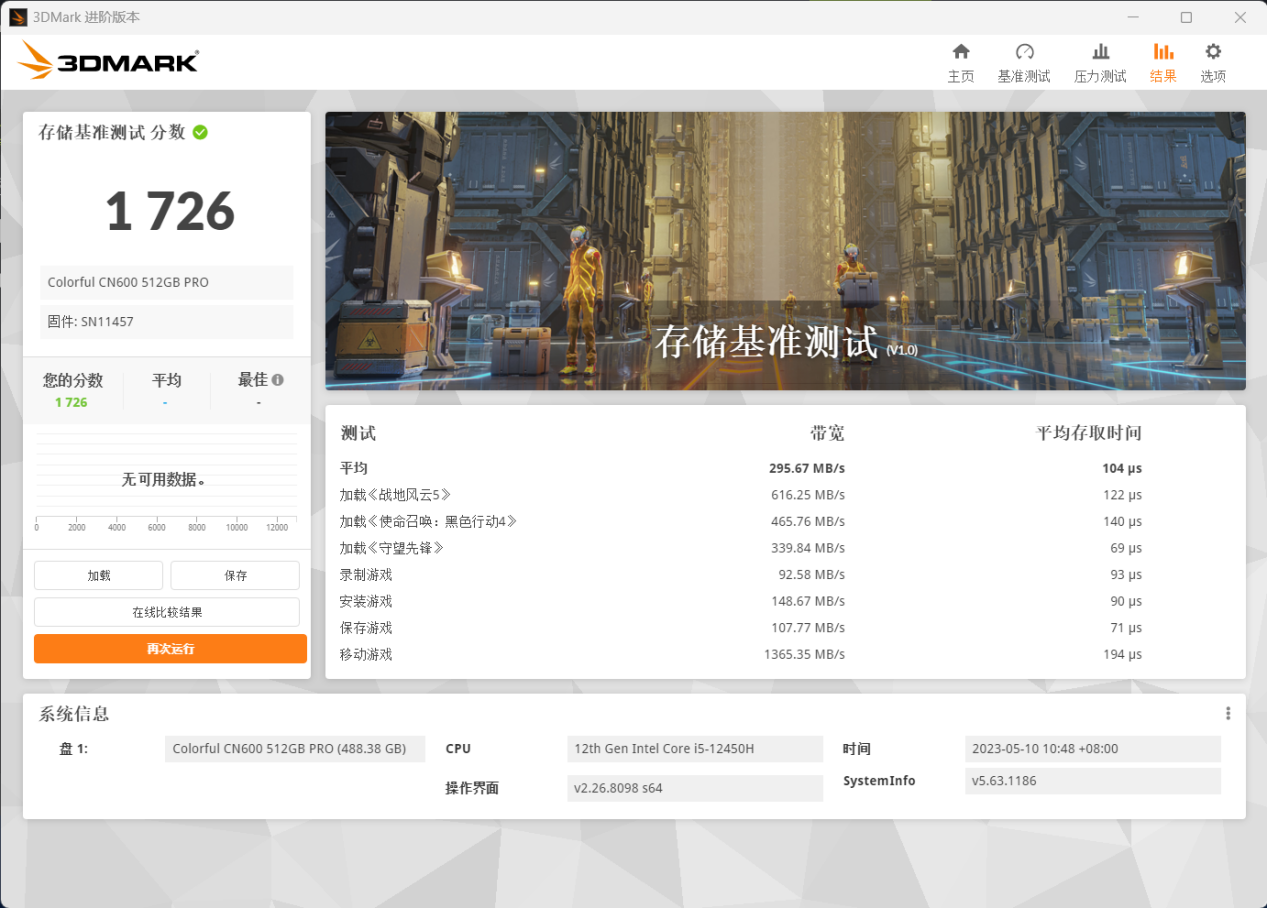Screen dimensions: 1267x908
Task: Click the 339.84 MB/s value
Action: tap(808, 548)
